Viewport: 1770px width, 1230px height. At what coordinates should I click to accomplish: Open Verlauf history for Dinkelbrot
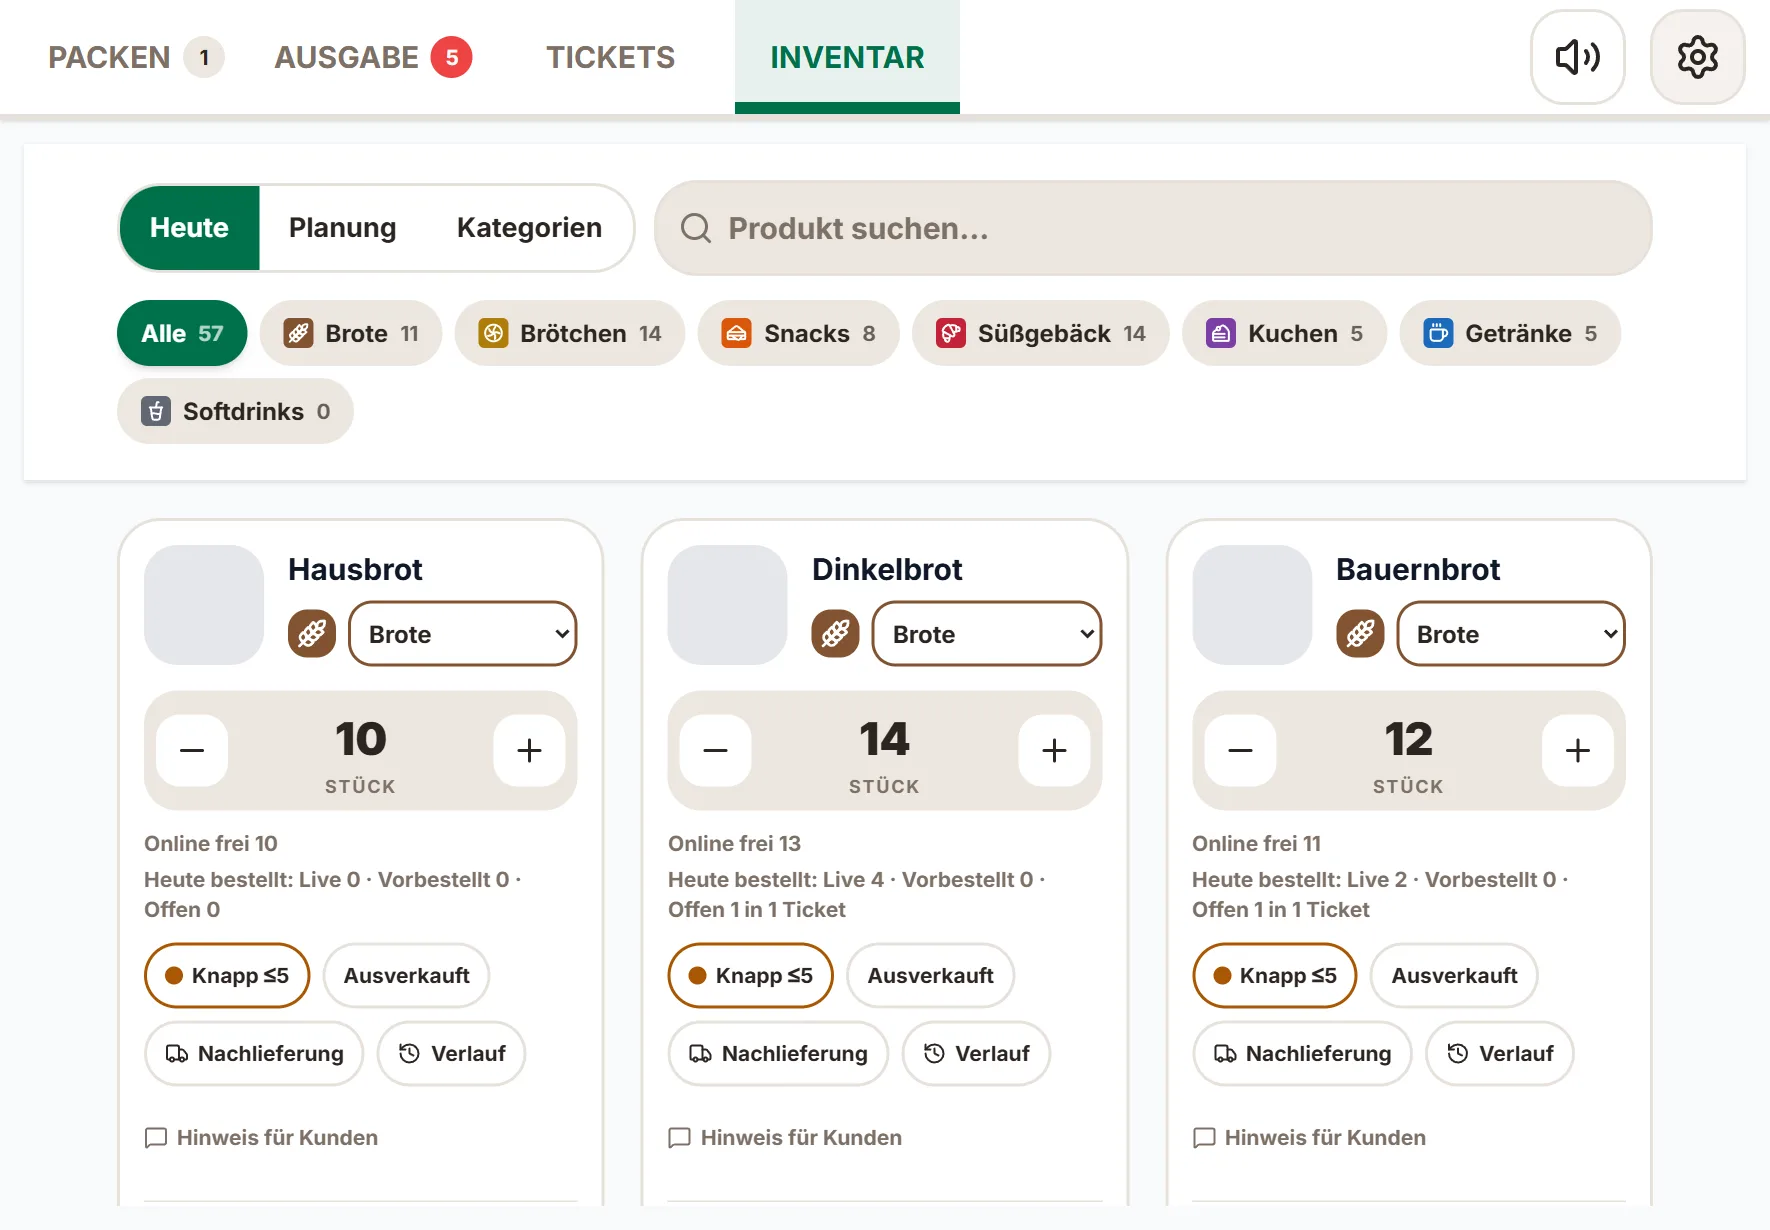point(976,1053)
